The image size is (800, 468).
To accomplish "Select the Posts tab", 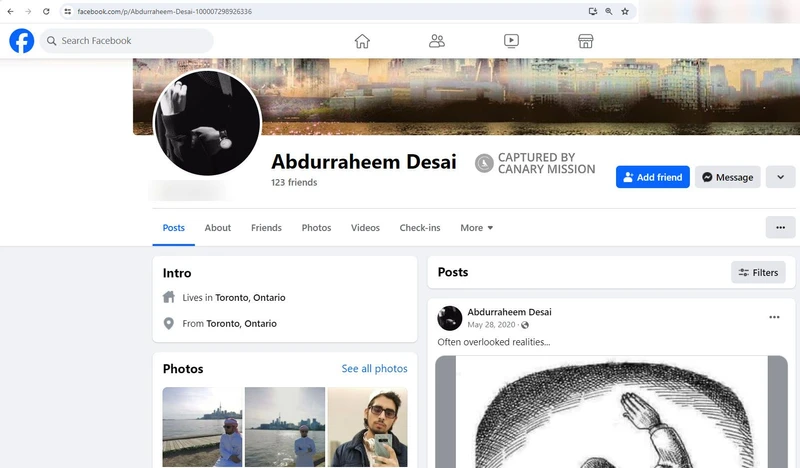I will (x=173, y=228).
